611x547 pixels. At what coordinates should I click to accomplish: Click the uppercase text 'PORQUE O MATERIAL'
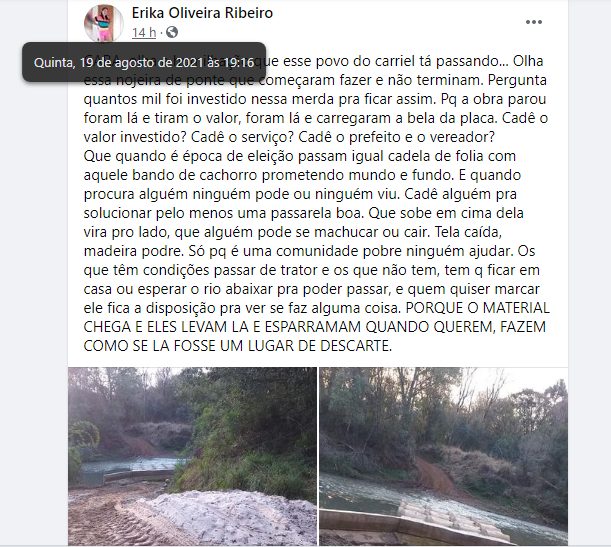coord(478,308)
